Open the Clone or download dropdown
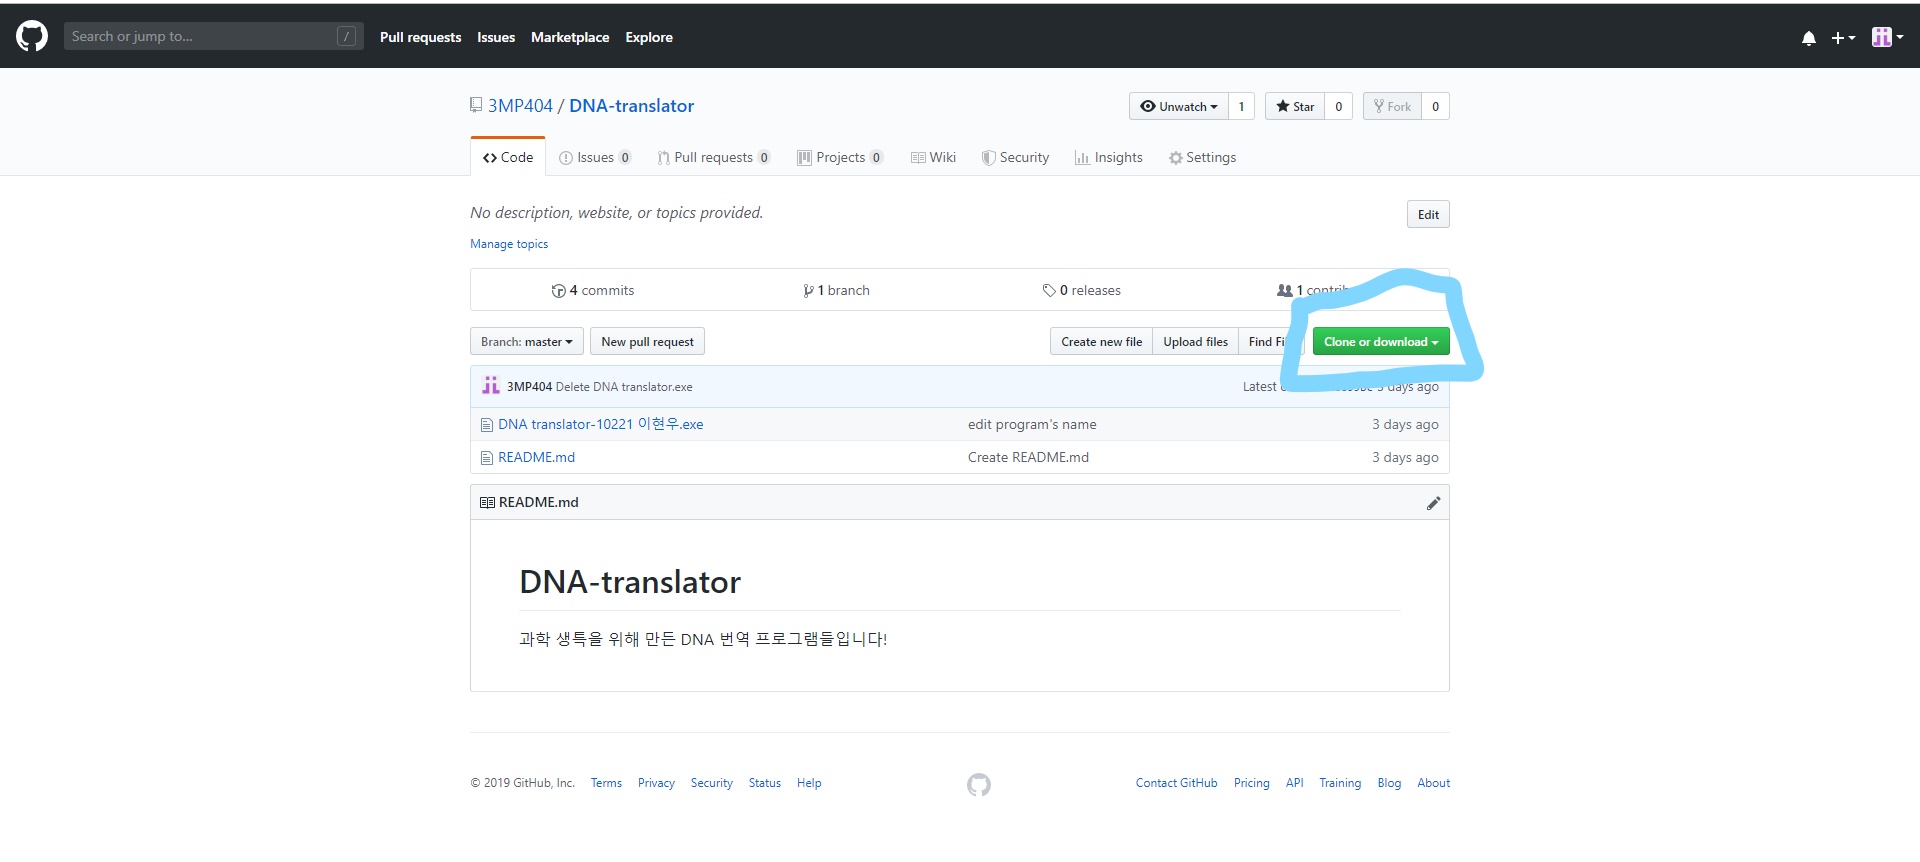The width and height of the screenshot is (1920, 862). click(x=1381, y=342)
